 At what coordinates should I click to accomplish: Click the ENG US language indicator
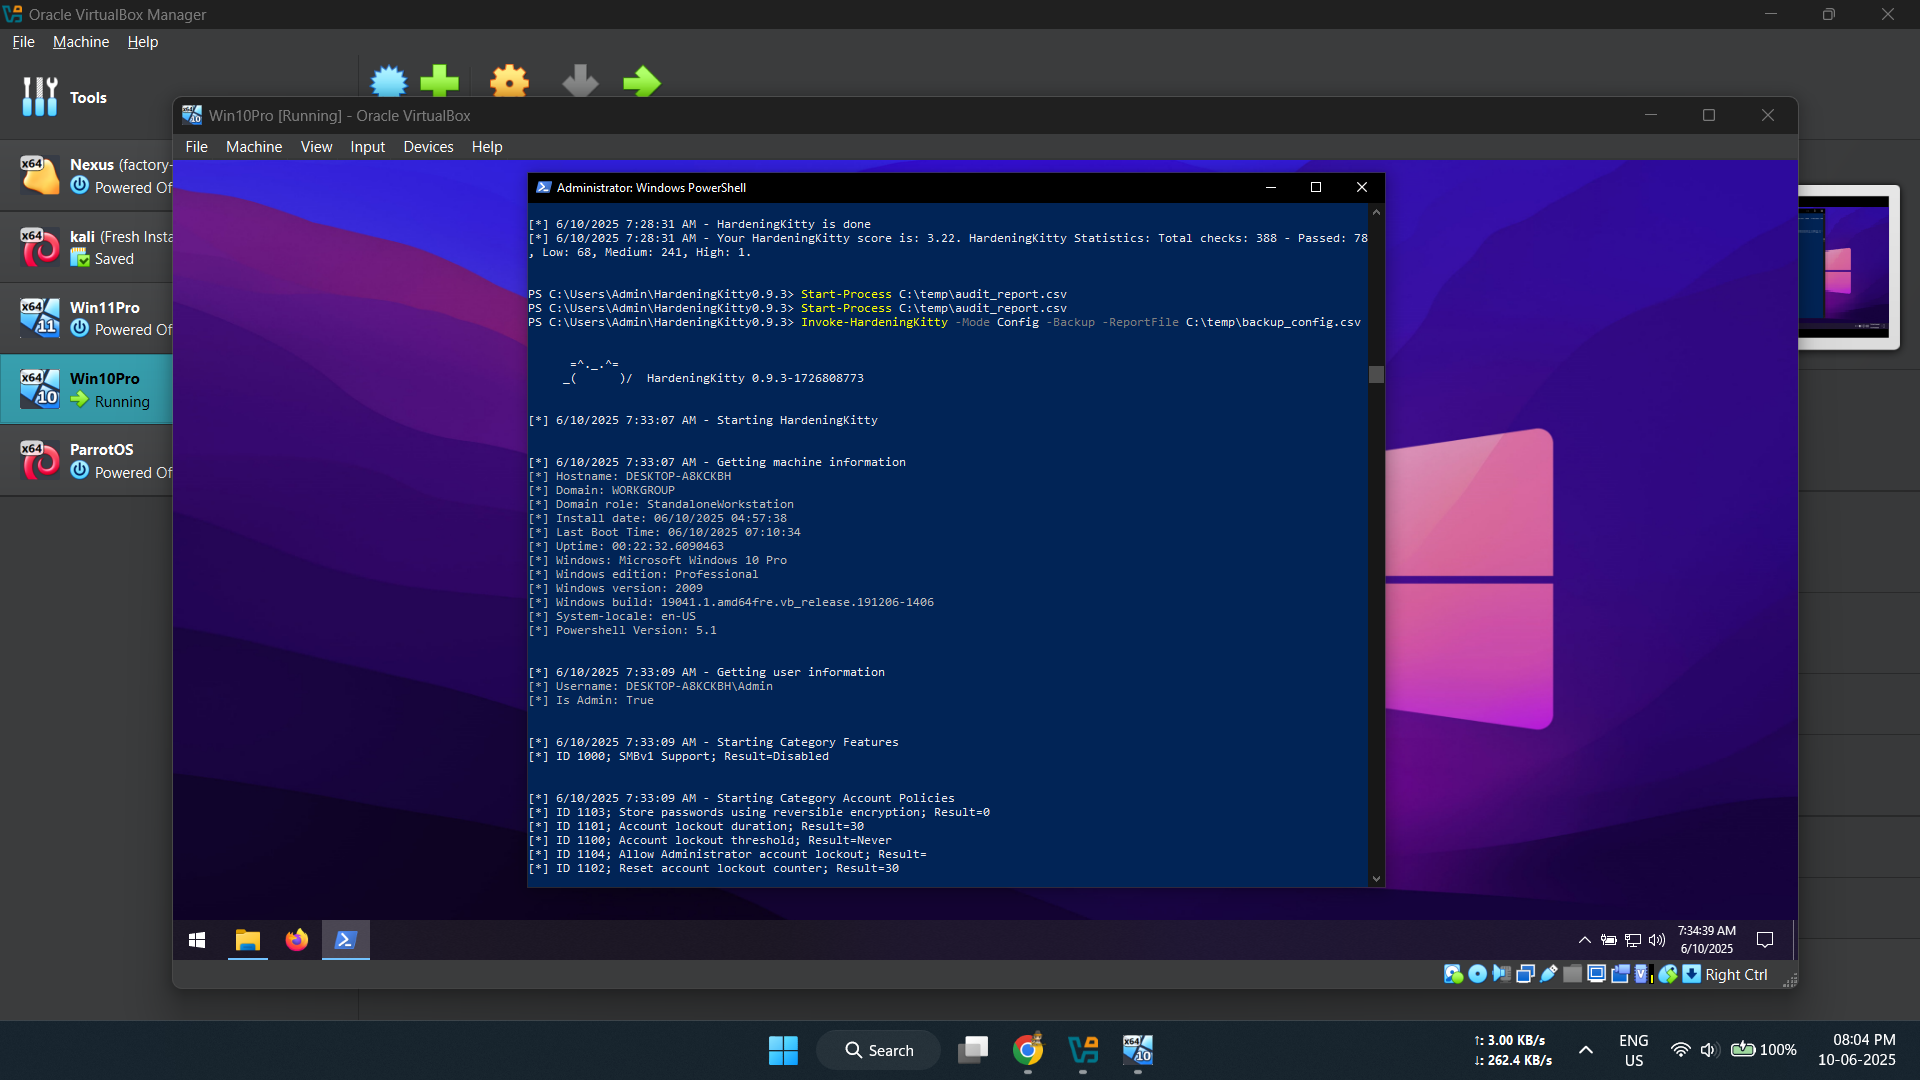click(x=1634, y=1050)
